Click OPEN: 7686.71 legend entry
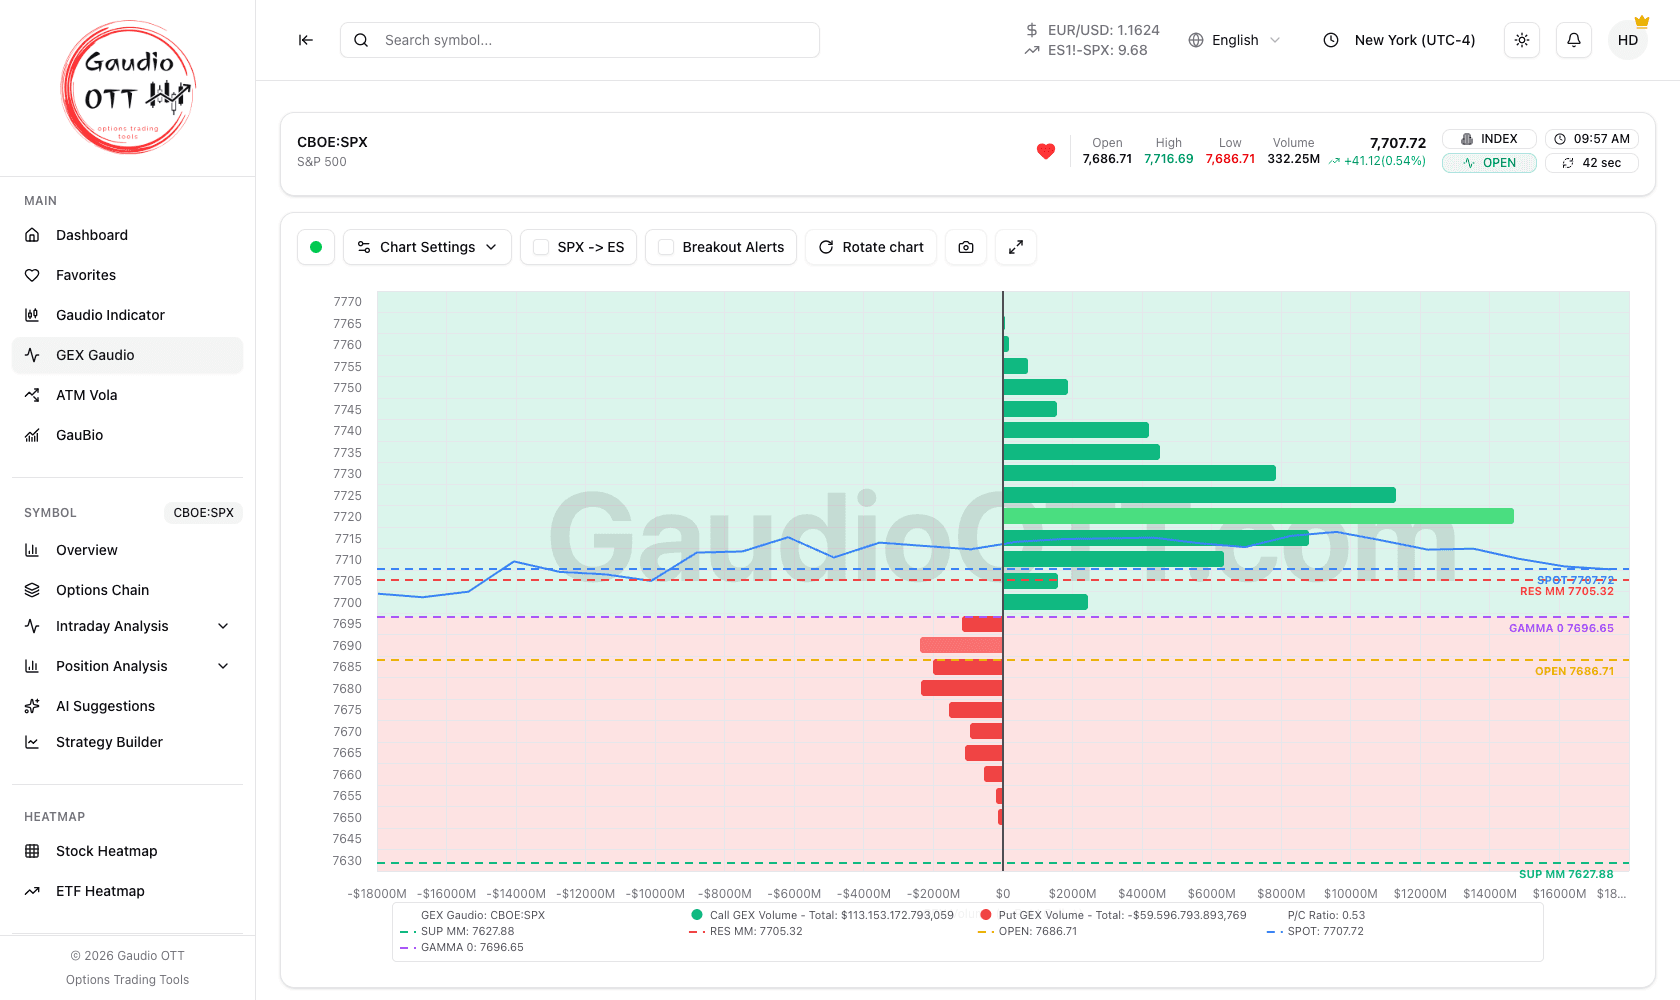This screenshot has width=1680, height=1000. tap(1028, 931)
